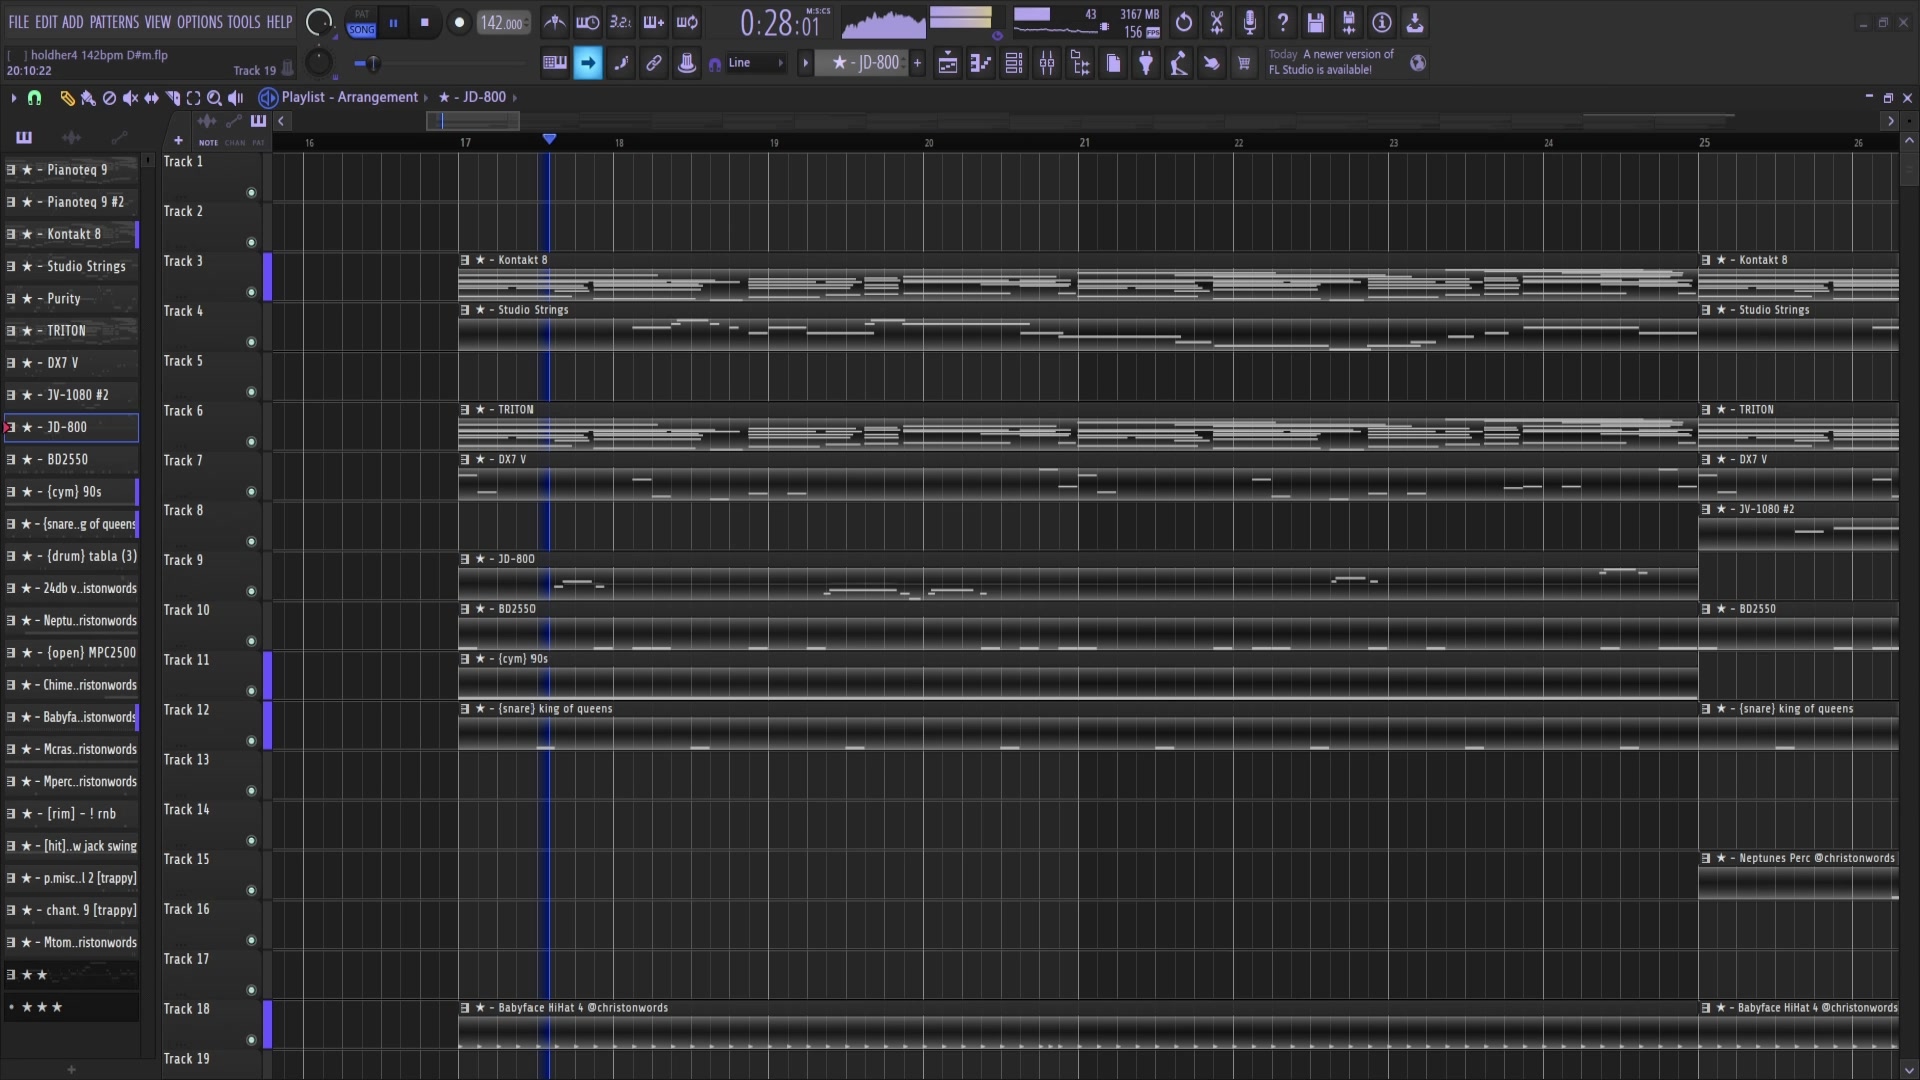The width and height of the screenshot is (1920, 1080).
Task: Save the project with floppy icon
Action: pyautogui.click(x=1316, y=22)
